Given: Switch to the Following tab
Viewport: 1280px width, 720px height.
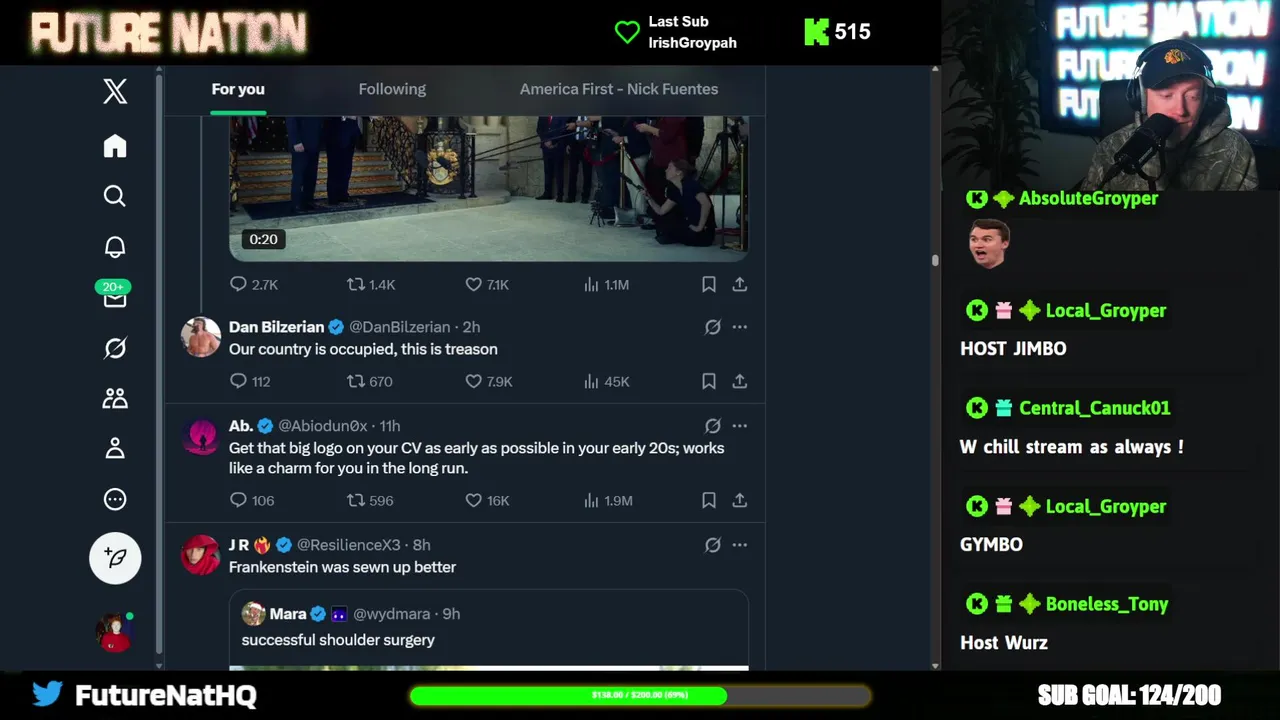Looking at the screenshot, I should (392, 89).
